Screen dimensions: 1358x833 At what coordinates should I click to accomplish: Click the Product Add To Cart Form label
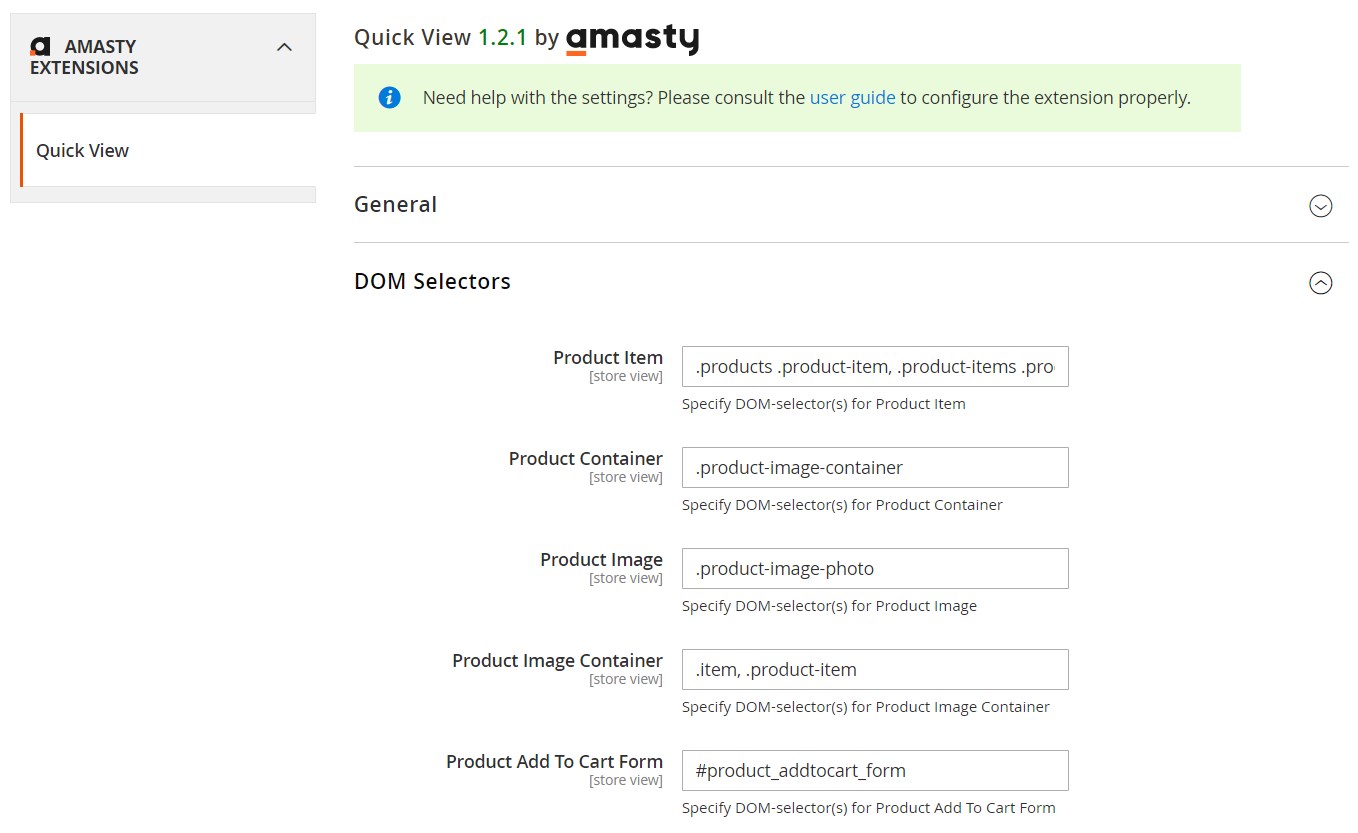point(554,762)
